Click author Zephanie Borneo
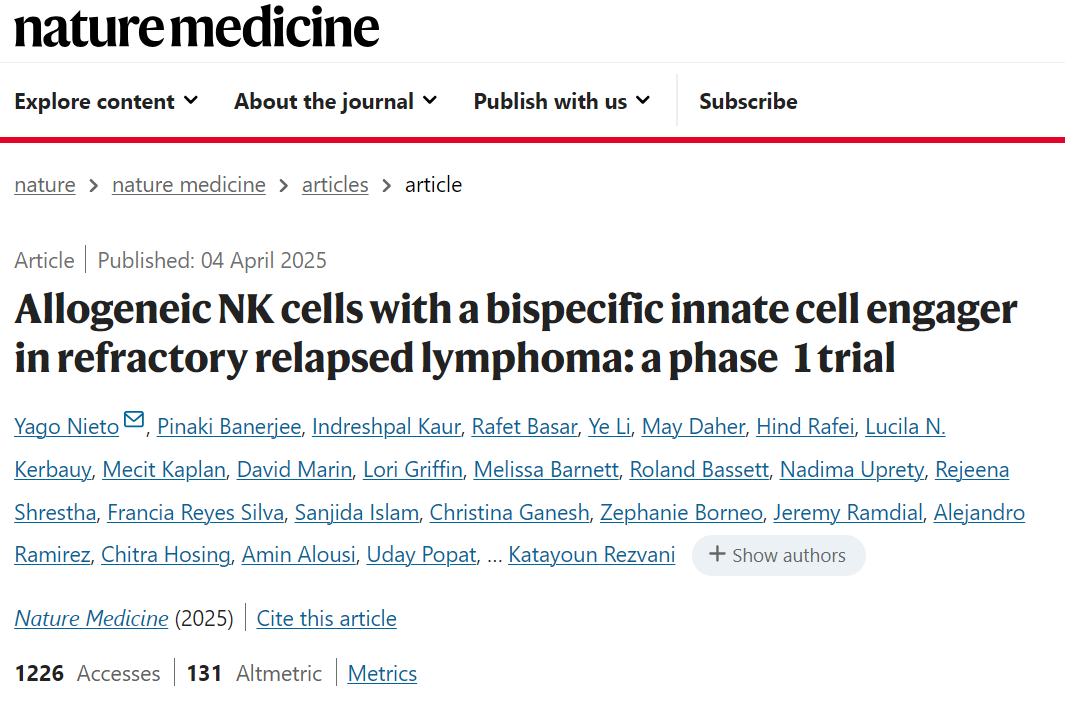The width and height of the screenshot is (1065, 709). [681, 513]
